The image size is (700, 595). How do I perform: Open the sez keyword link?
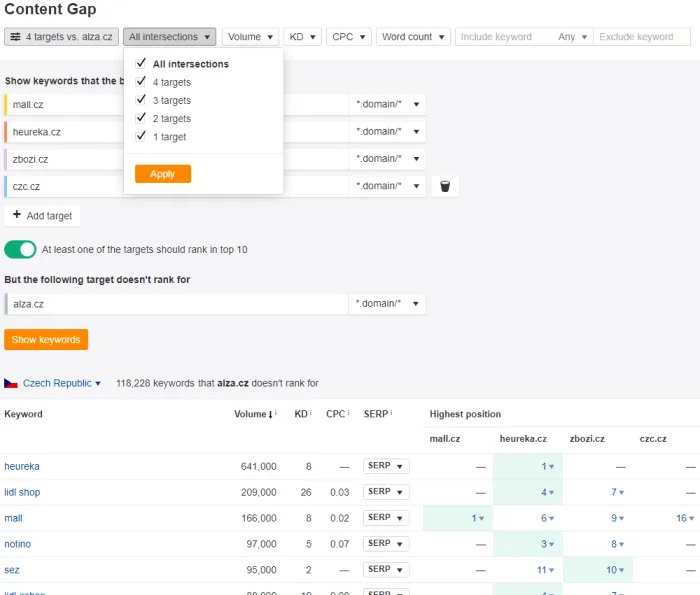[12, 570]
